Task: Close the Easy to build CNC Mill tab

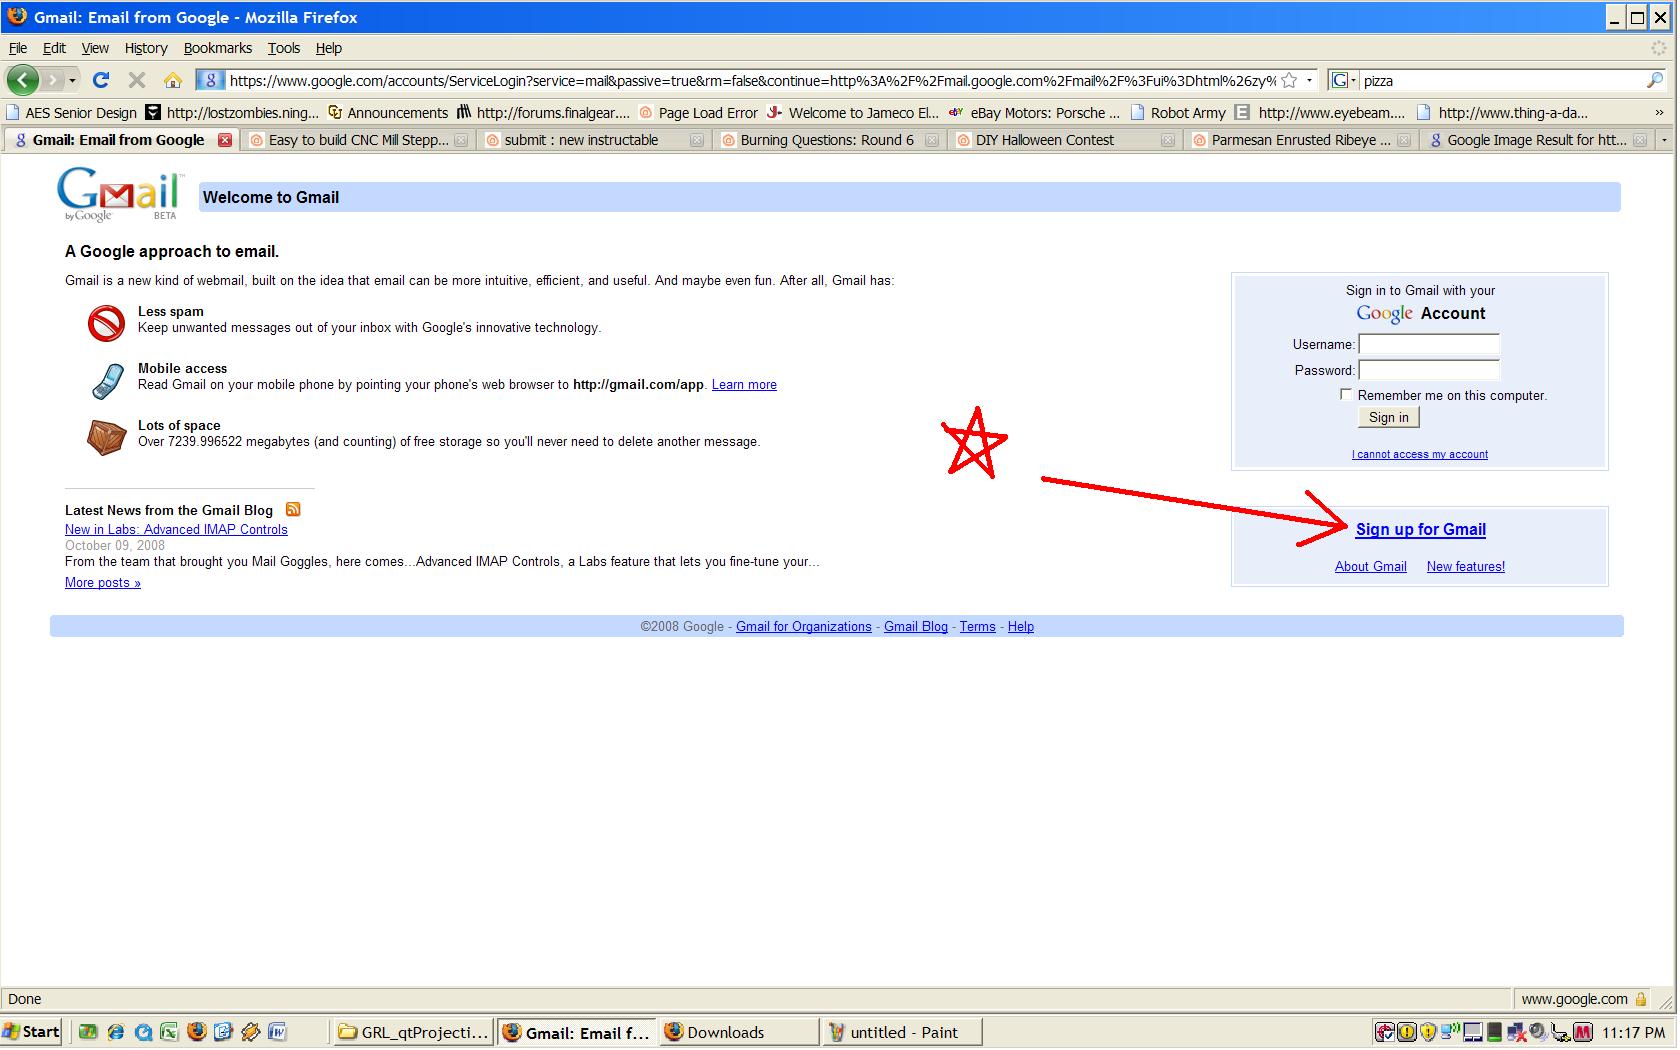Action: coord(461,140)
